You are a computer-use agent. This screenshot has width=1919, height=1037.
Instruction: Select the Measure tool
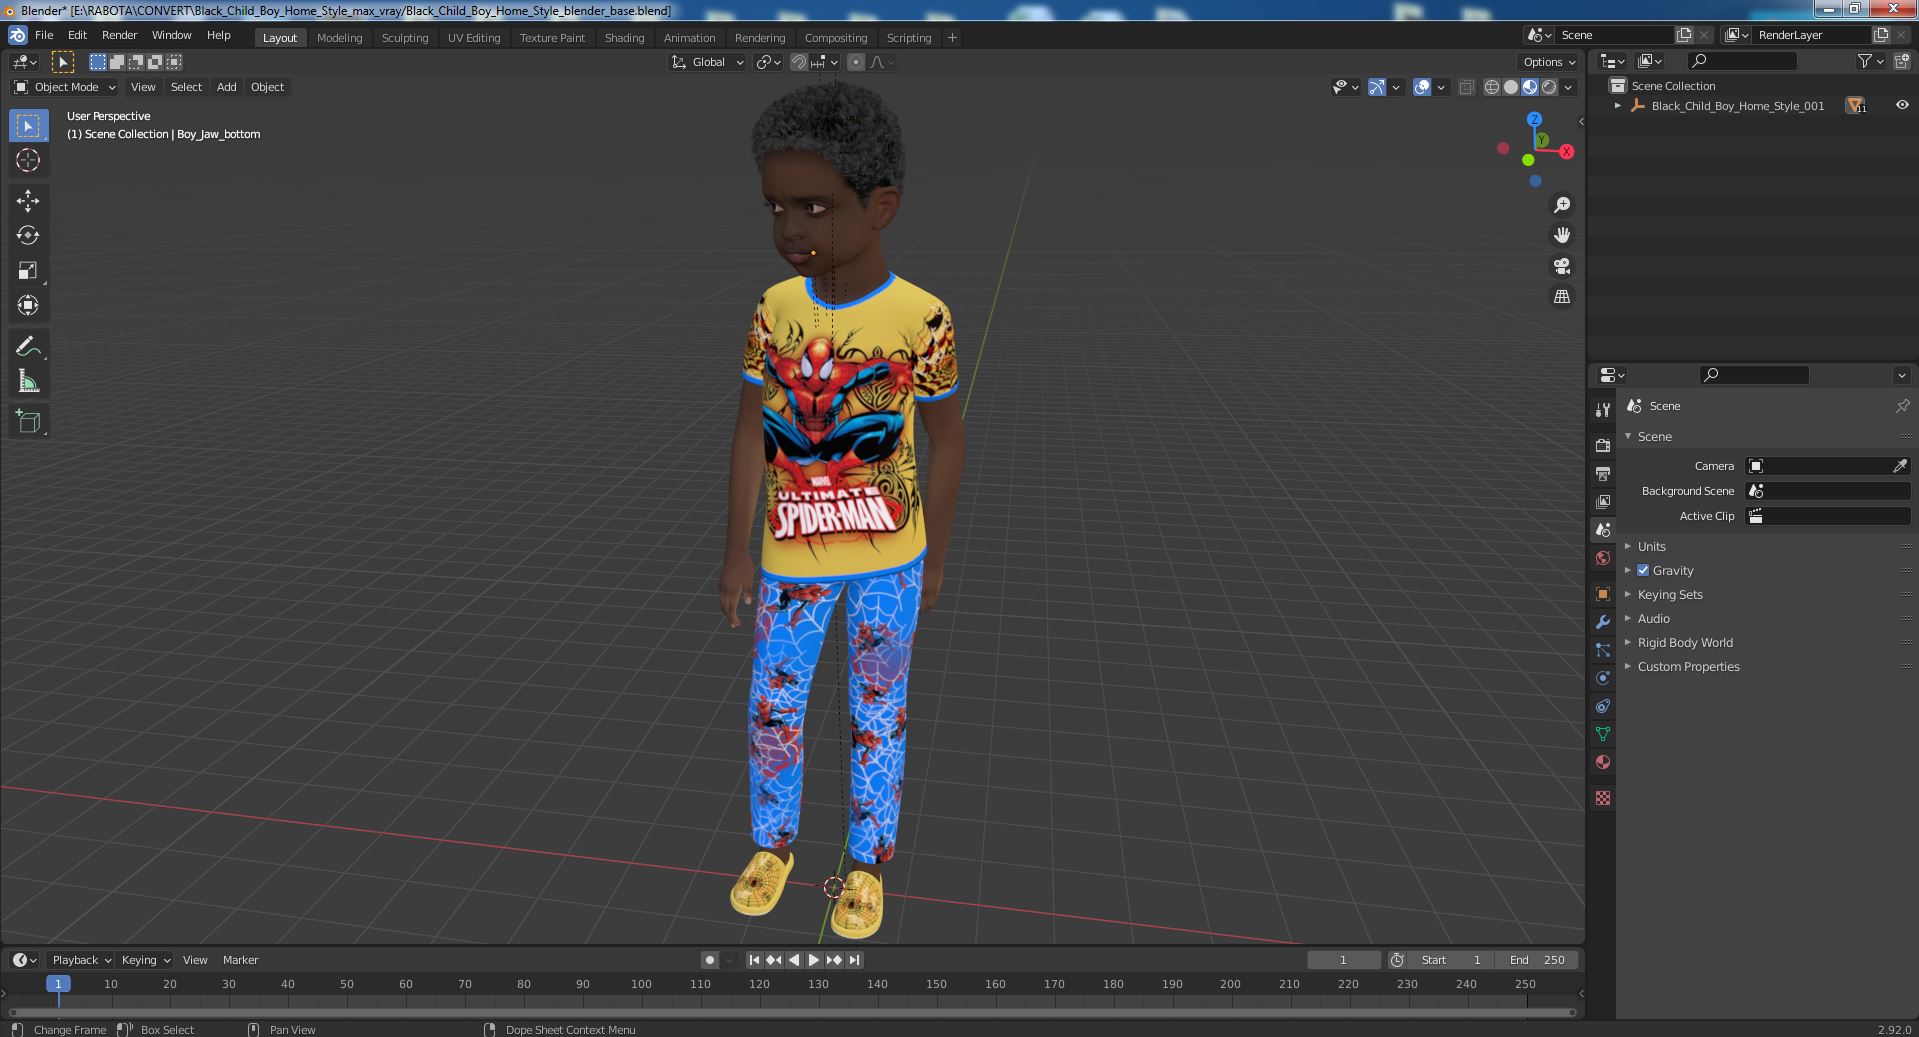[28, 382]
